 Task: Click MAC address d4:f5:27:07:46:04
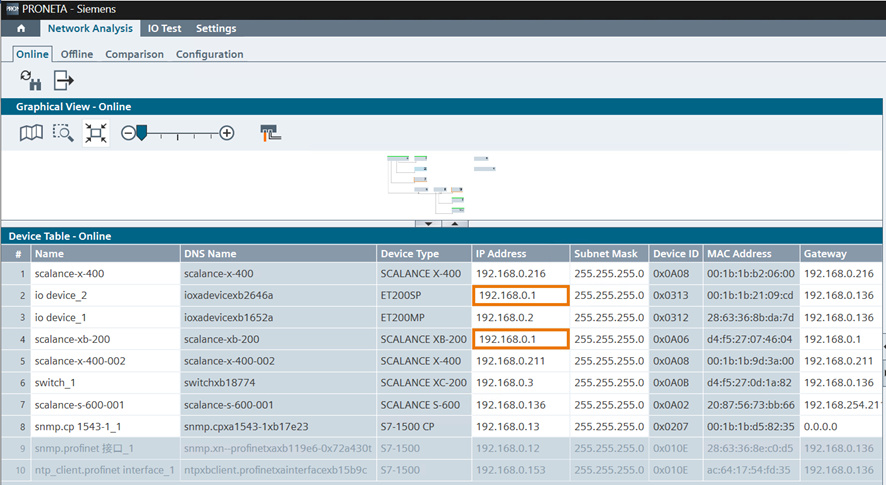pos(749,339)
